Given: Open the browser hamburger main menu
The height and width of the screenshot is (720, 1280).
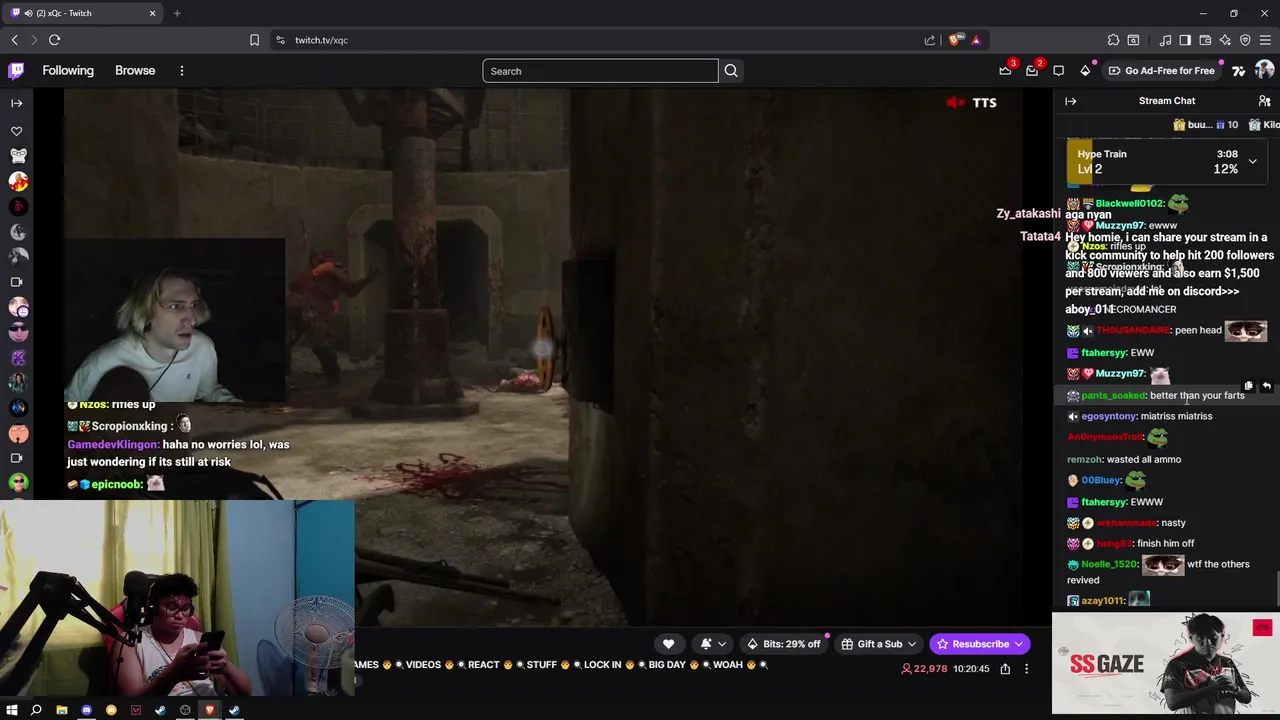Looking at the screenshot, I should pyautogui.click(x=1265, y=40).
